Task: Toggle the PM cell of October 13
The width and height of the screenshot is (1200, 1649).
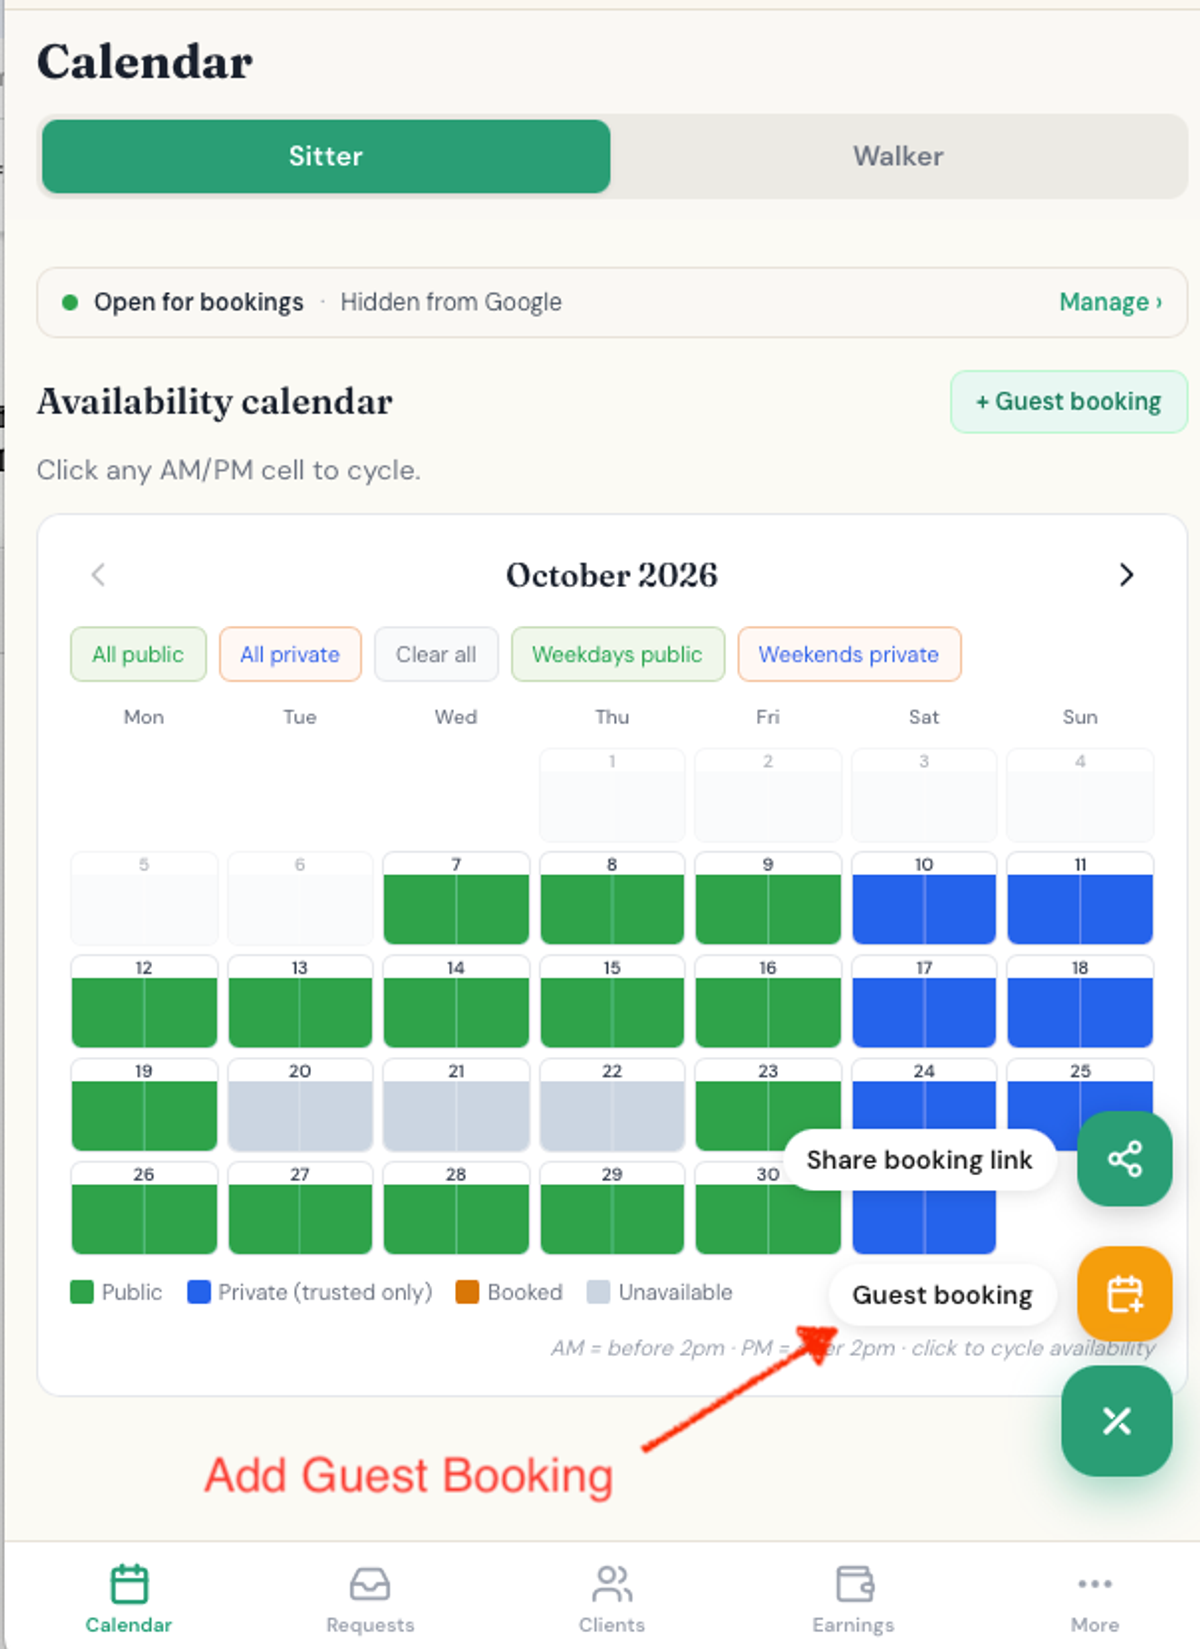Action: click(x=336, y=1012)
